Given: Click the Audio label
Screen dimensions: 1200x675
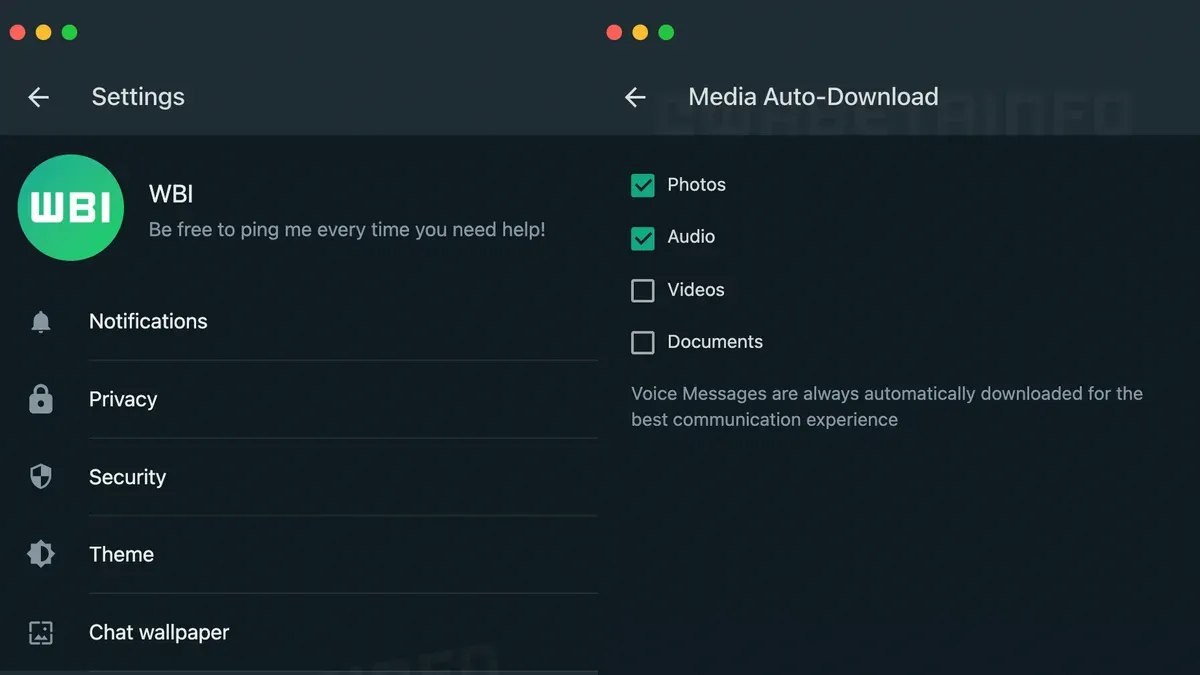Looking at the screenshot, I should click(692, 237).
